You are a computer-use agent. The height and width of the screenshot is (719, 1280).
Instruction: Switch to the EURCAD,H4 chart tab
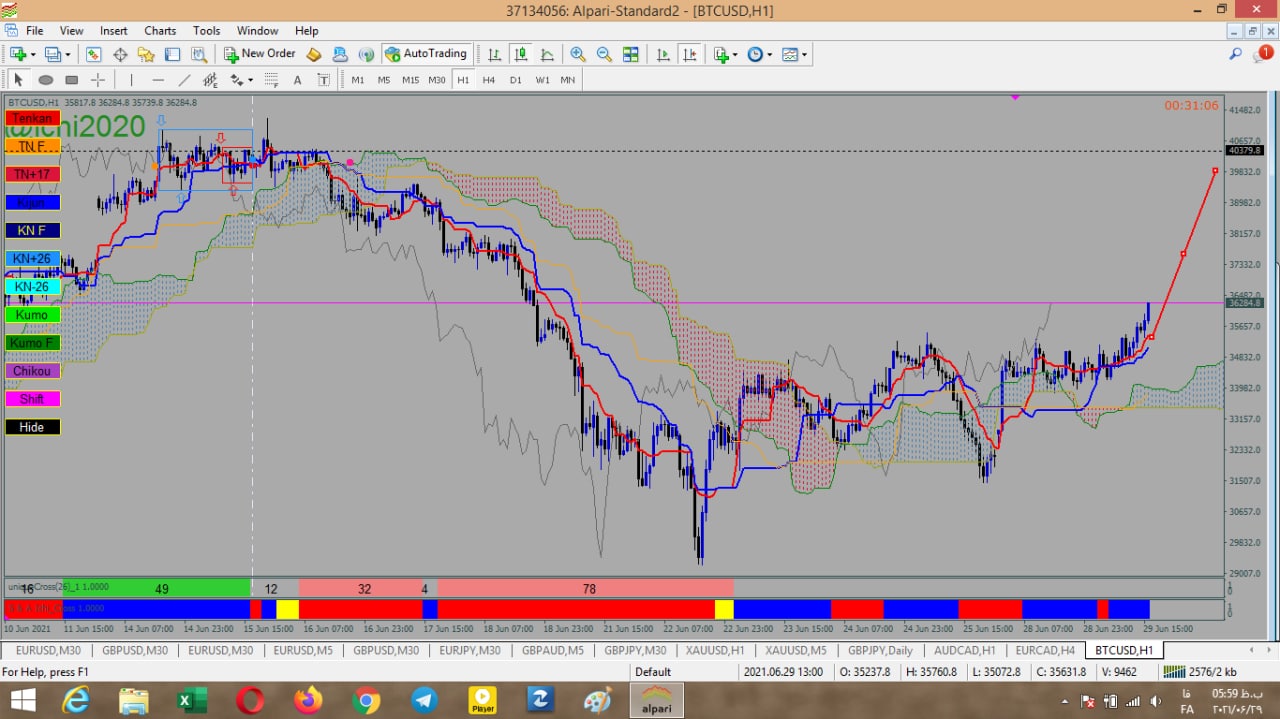(x=1044, y=650)
